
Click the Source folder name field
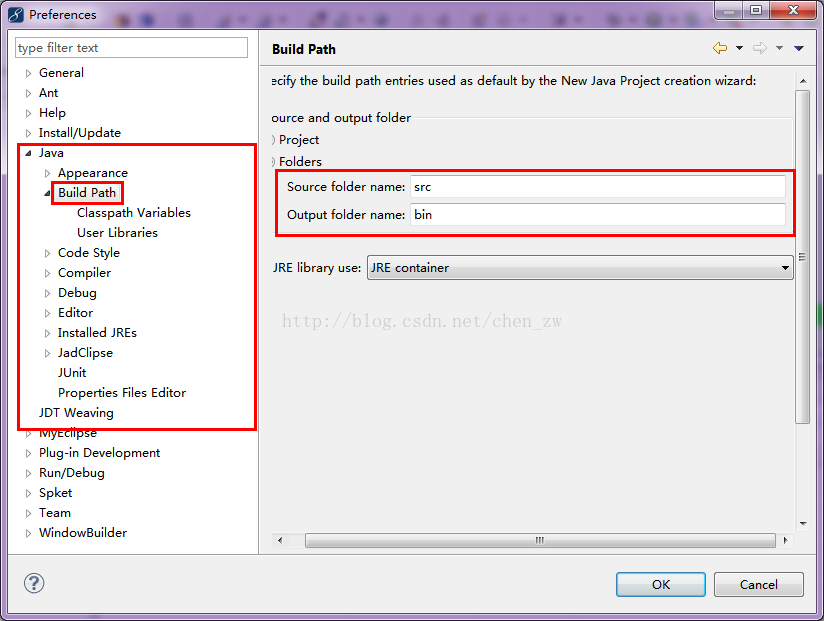(x=598, y=187)
